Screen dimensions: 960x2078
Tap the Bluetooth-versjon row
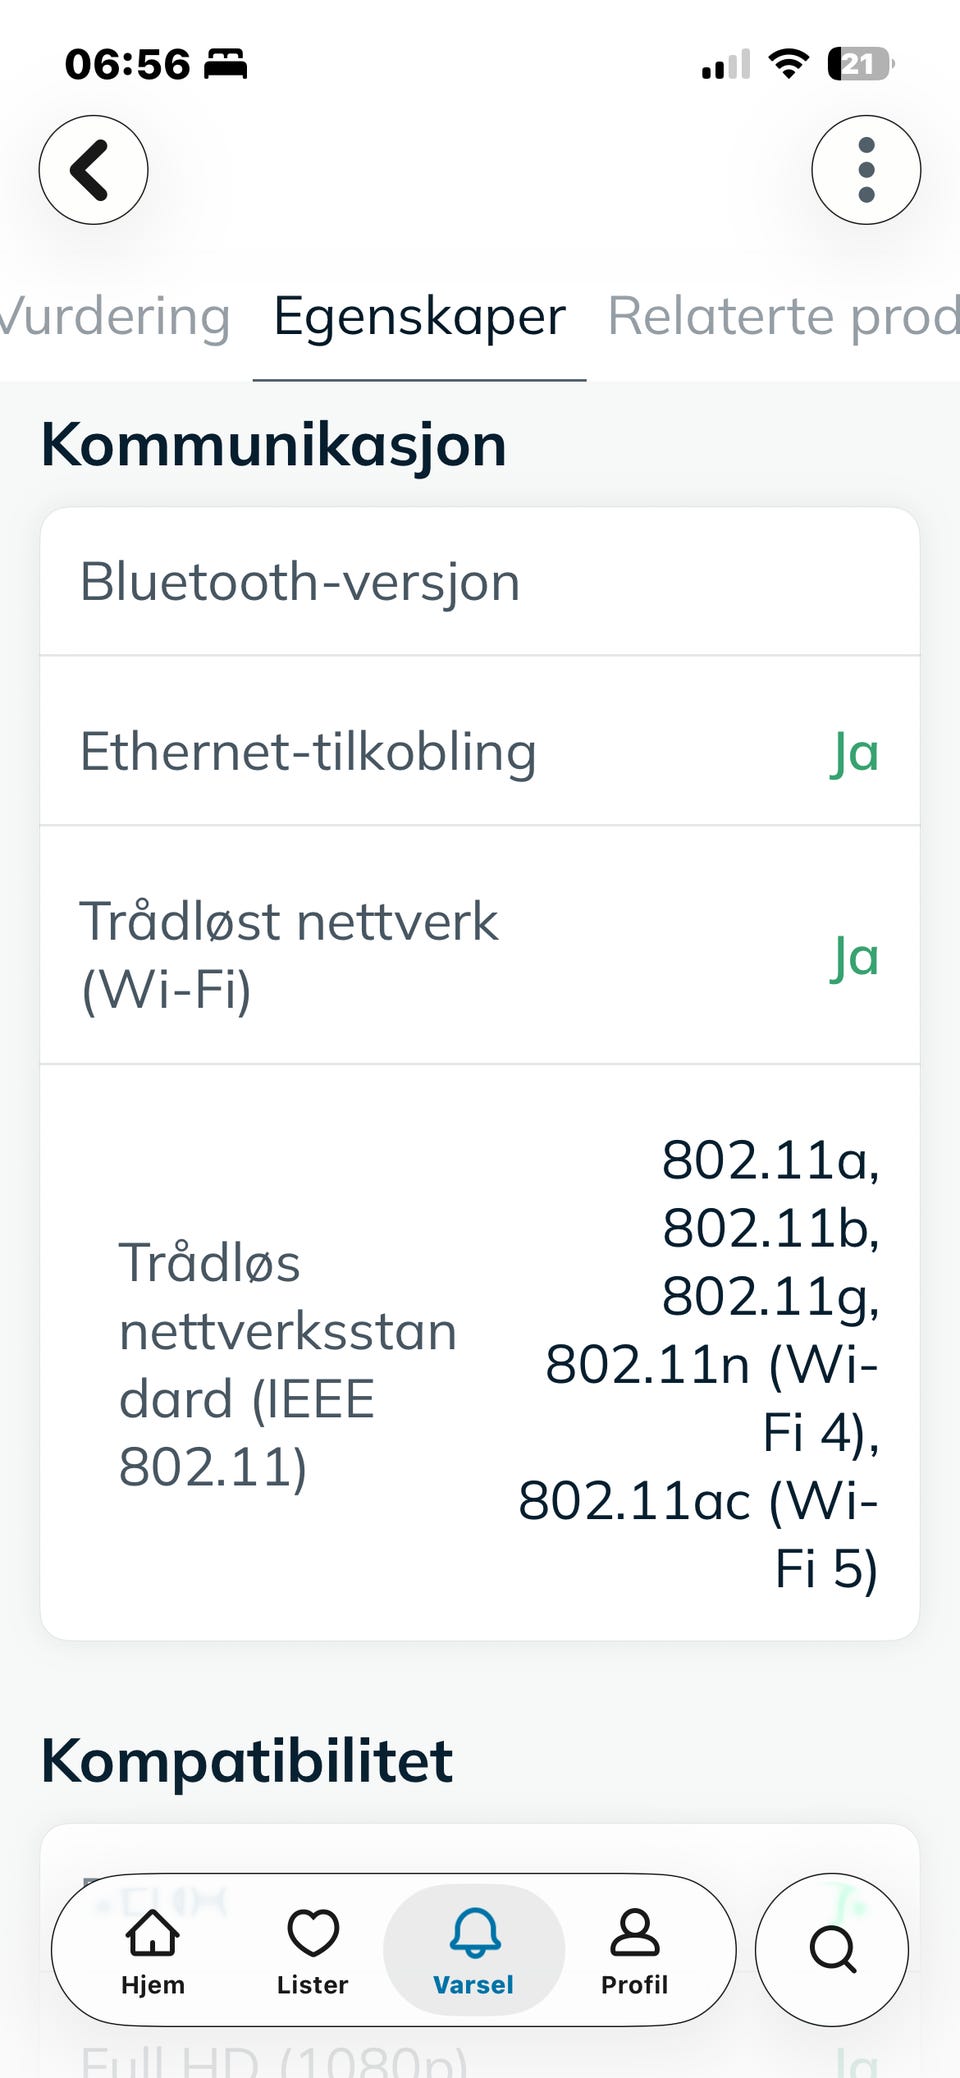[x=480, y=582]
